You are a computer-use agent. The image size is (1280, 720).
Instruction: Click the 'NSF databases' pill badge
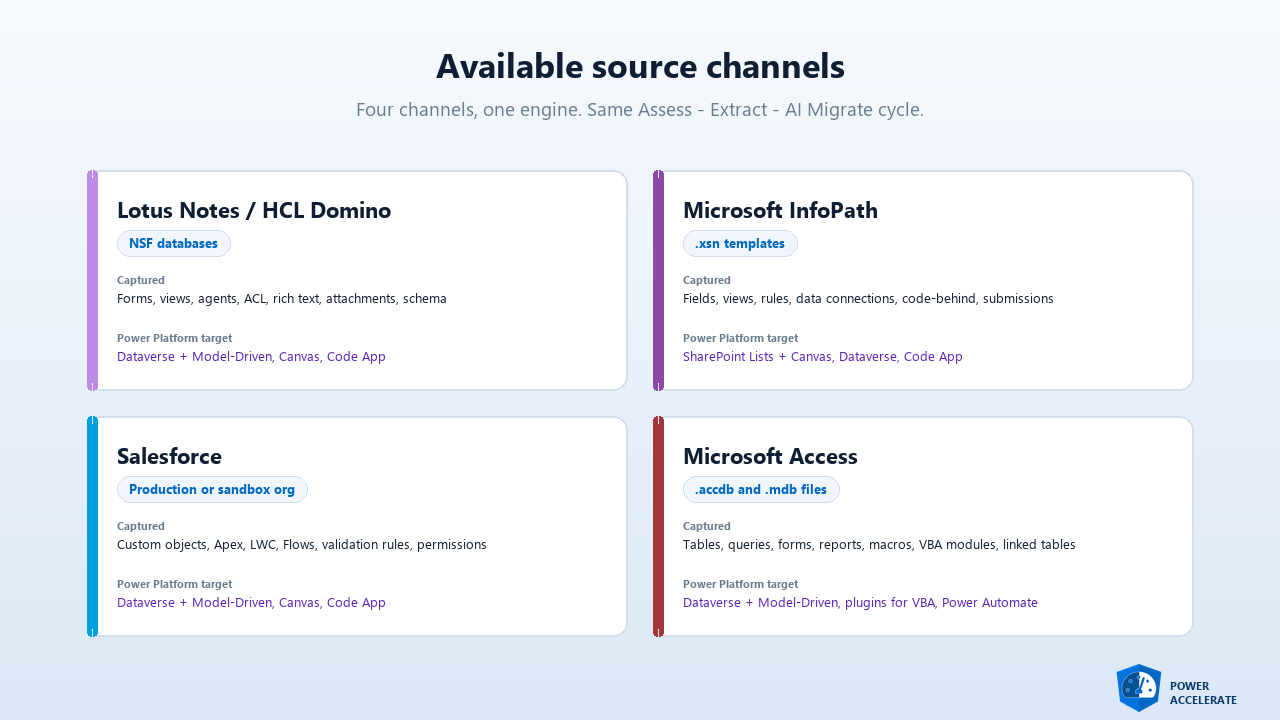pos(174,243)
